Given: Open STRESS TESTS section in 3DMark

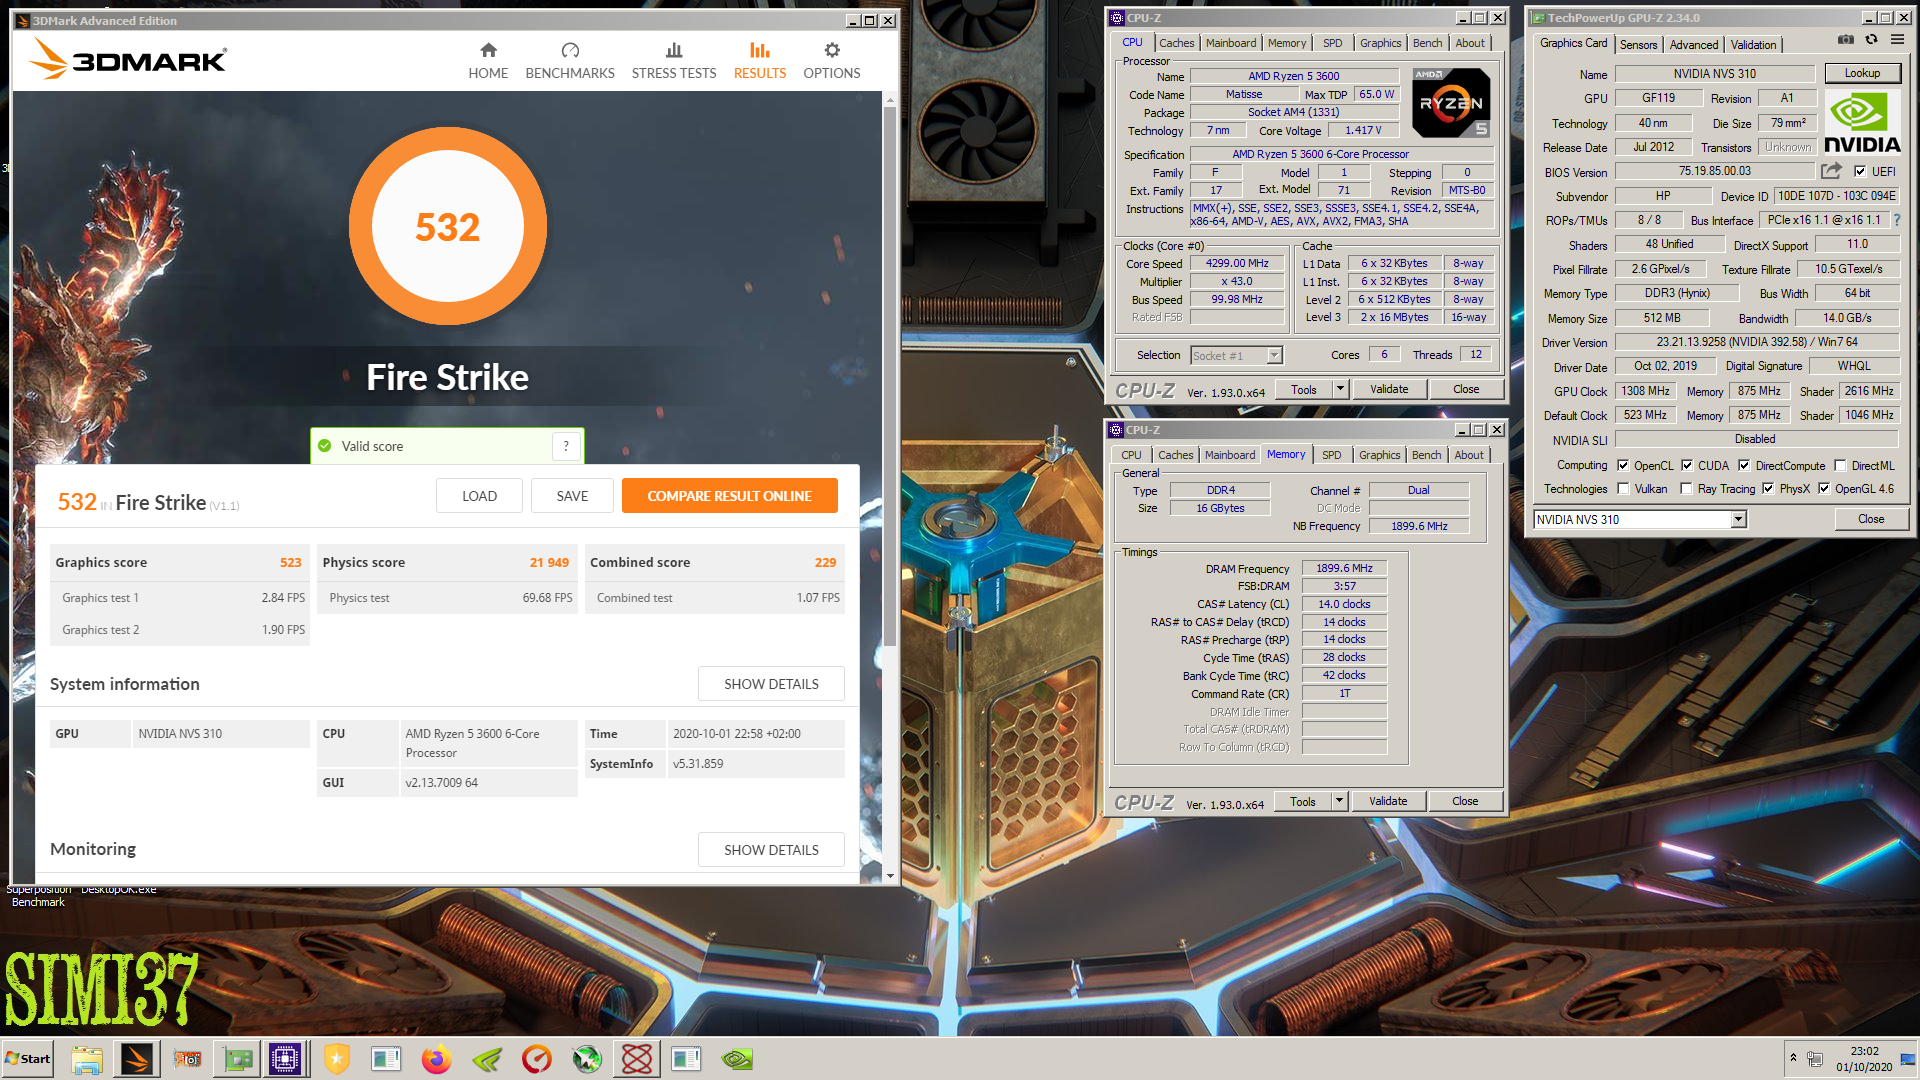Looking at the screenshot, I should pos(674,61).
